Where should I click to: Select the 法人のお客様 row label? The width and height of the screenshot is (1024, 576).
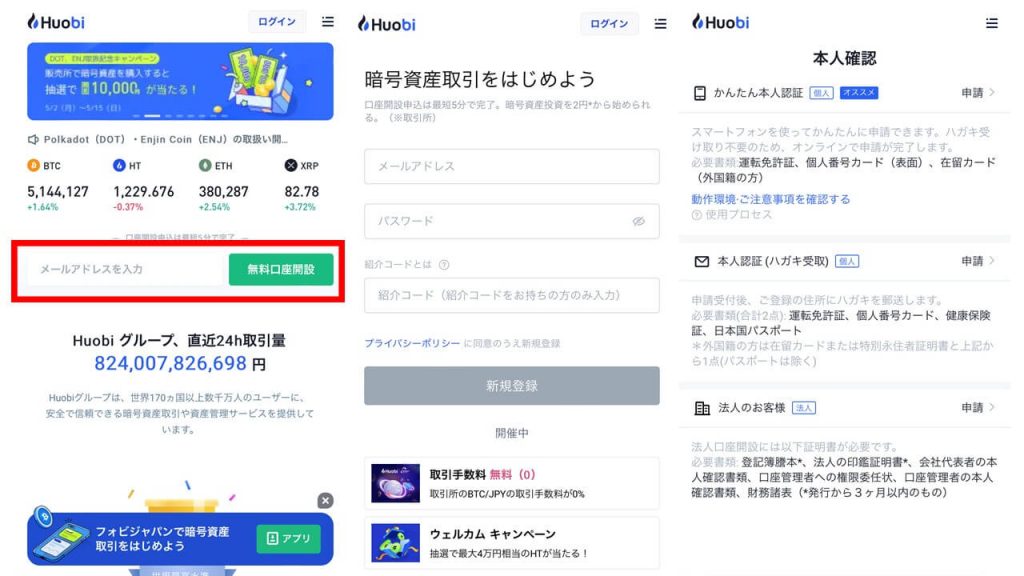click(x=752, y=408)
